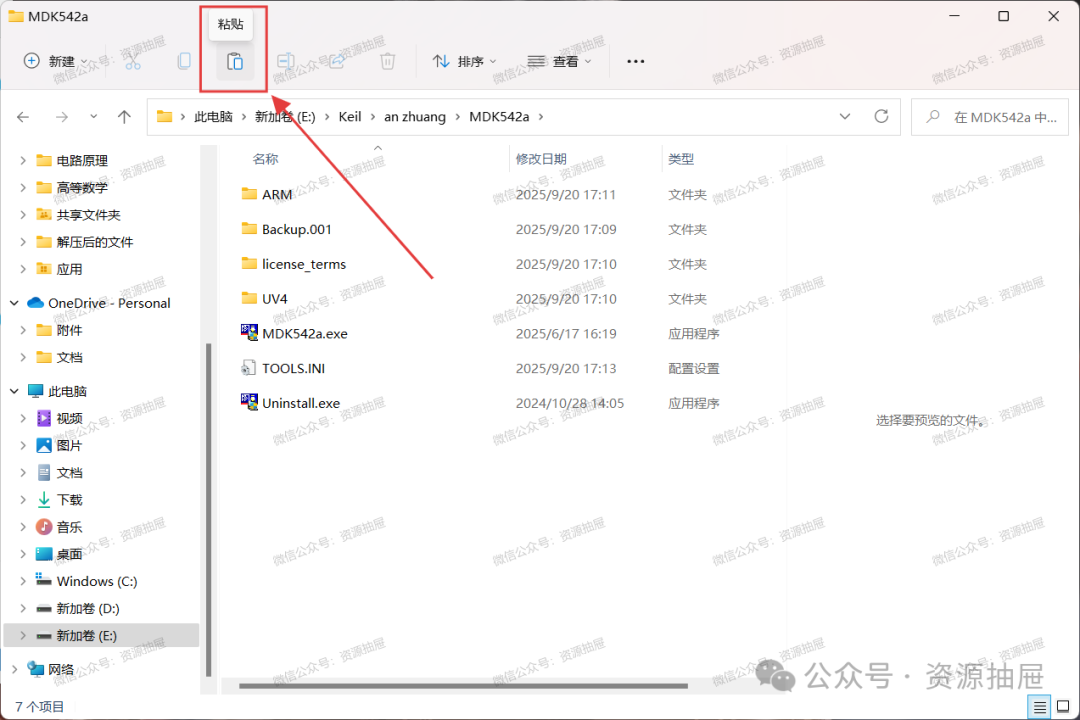Collapse the 此电脑 tree node
1080x720 pixels.
pyautogui.click(x=14, y=391)
